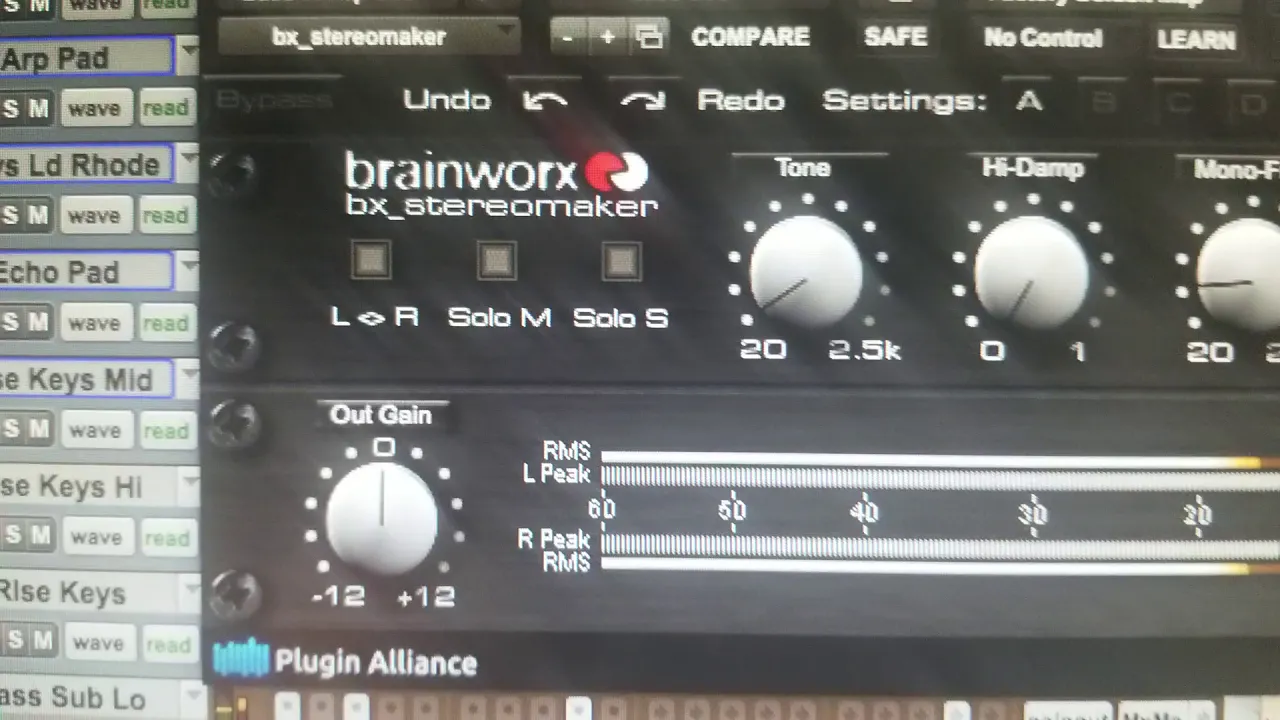Select settings slot A
The height and width of the screenshot is (720, 1280).
(x=1028, y=101)
